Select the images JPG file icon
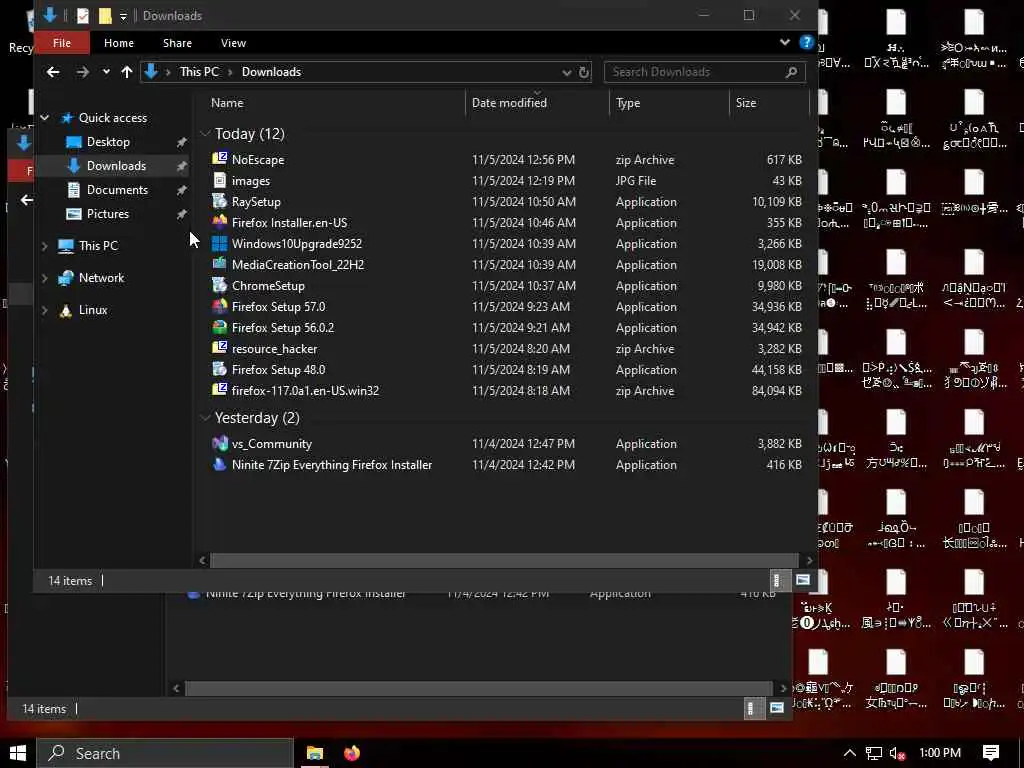The width and height of the screenshot is (1024, 768). click(219, 180)
